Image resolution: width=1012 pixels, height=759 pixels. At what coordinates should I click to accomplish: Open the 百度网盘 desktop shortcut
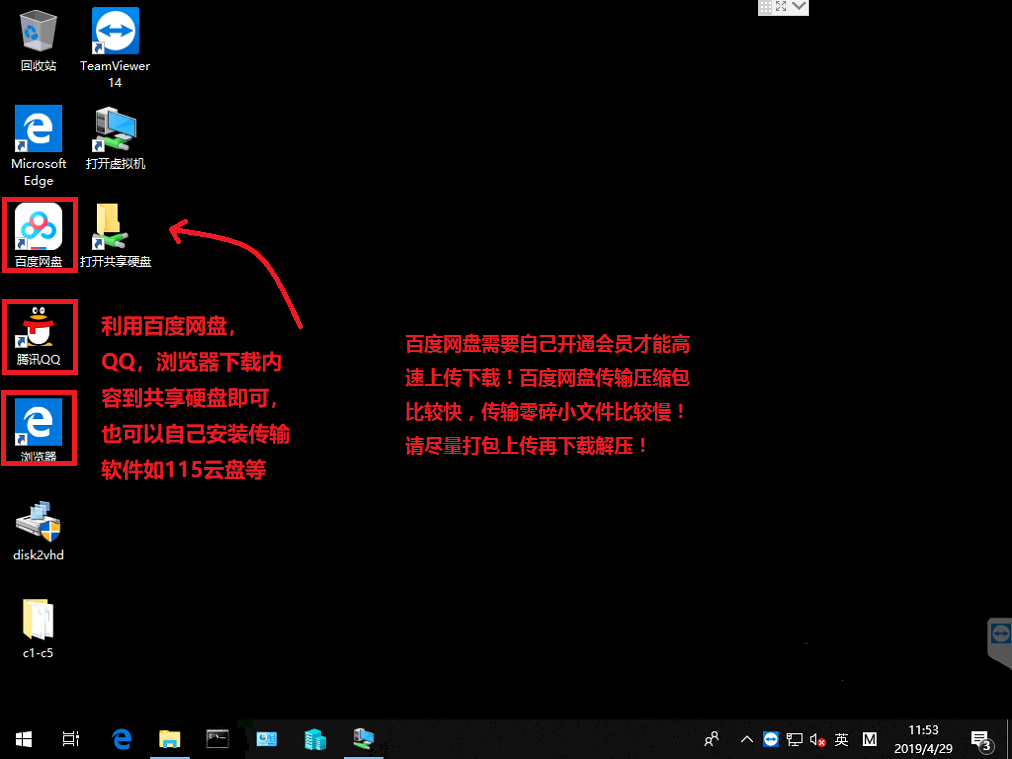tap(39, 236)
